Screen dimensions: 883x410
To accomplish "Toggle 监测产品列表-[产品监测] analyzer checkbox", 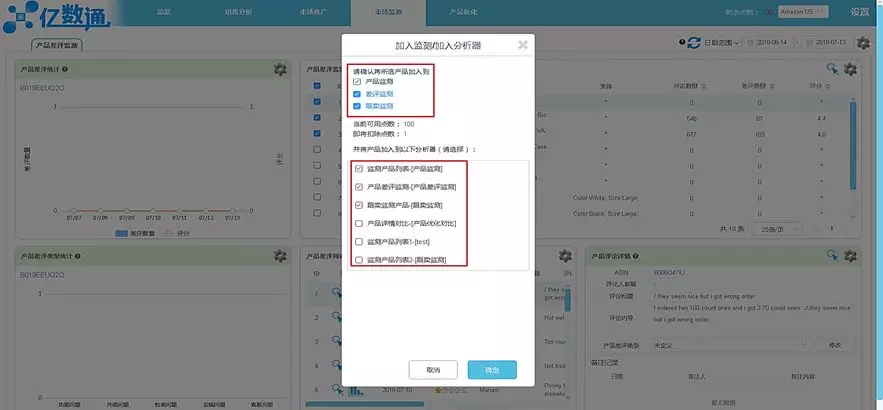I will [359, 168].
